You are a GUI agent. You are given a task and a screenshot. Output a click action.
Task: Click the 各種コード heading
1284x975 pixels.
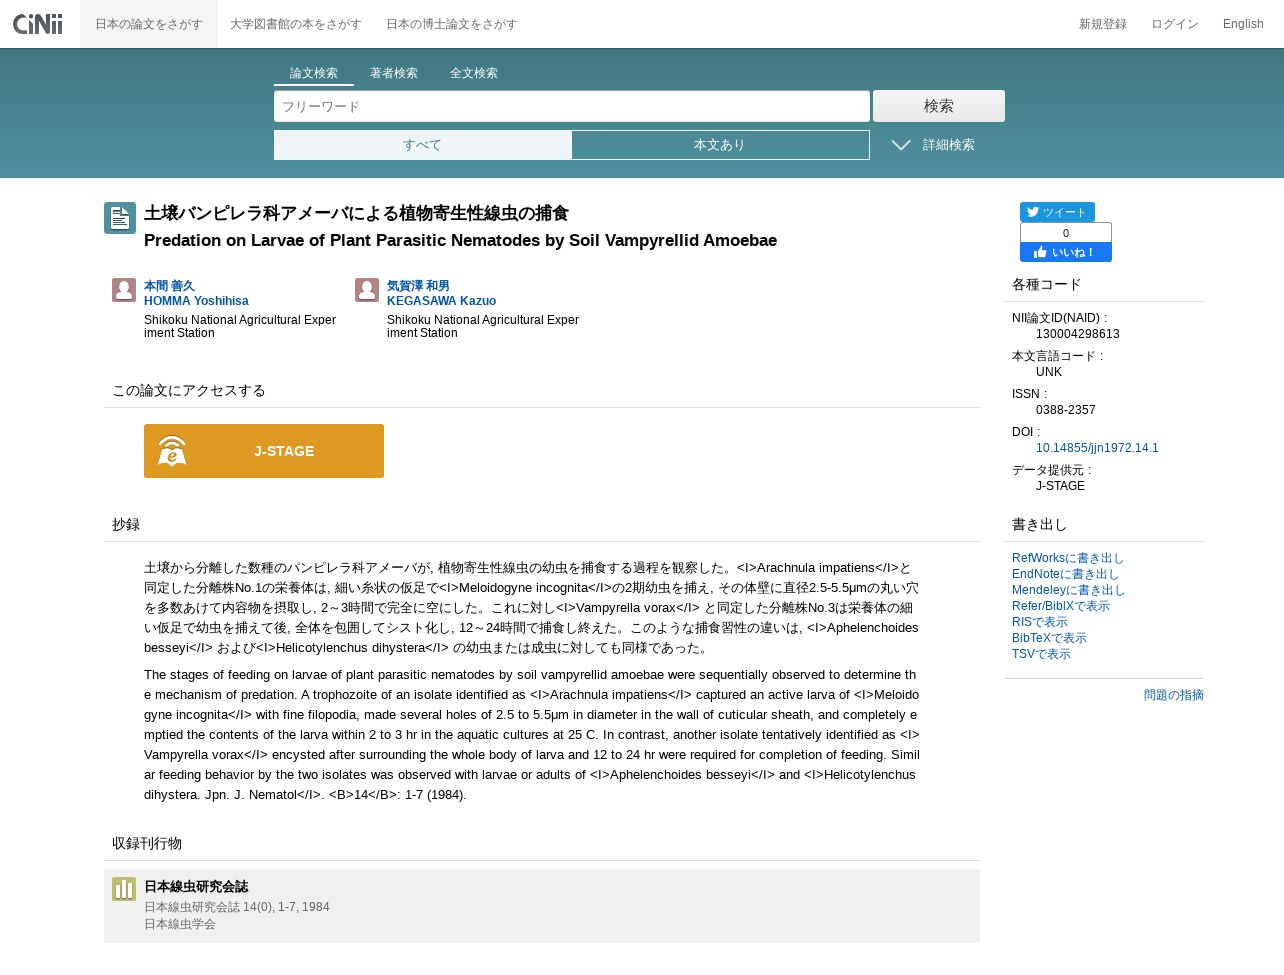point(1047,284)
